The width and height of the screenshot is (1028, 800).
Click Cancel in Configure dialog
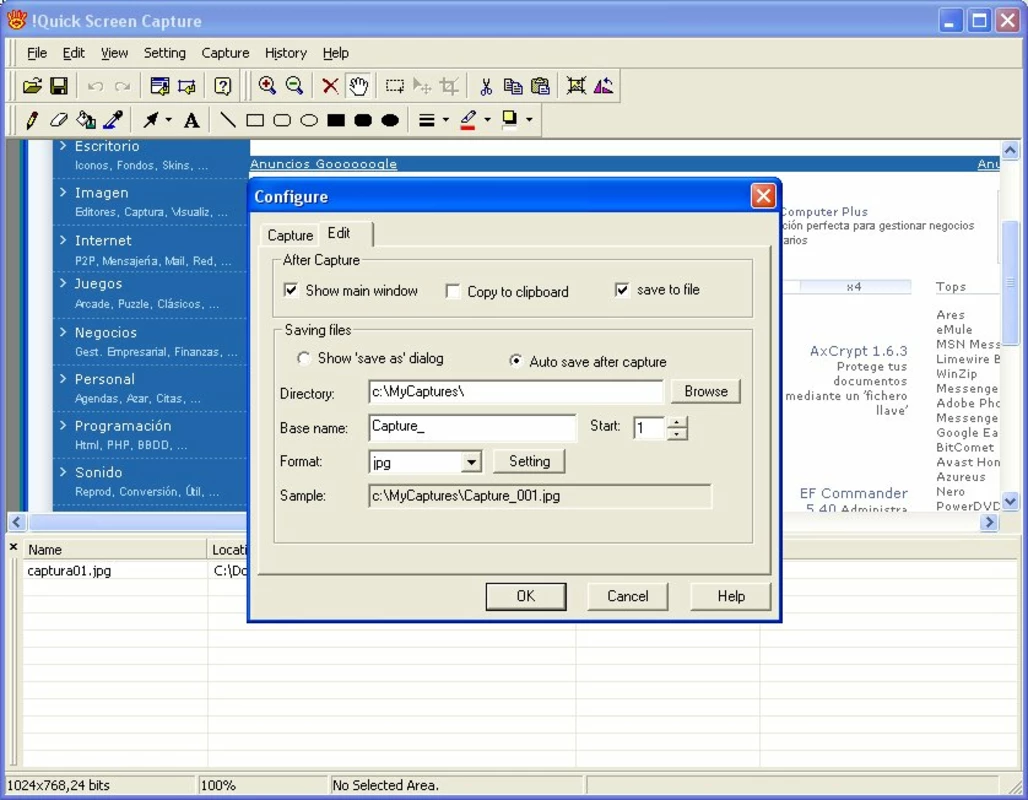click(x=627, y=597)
